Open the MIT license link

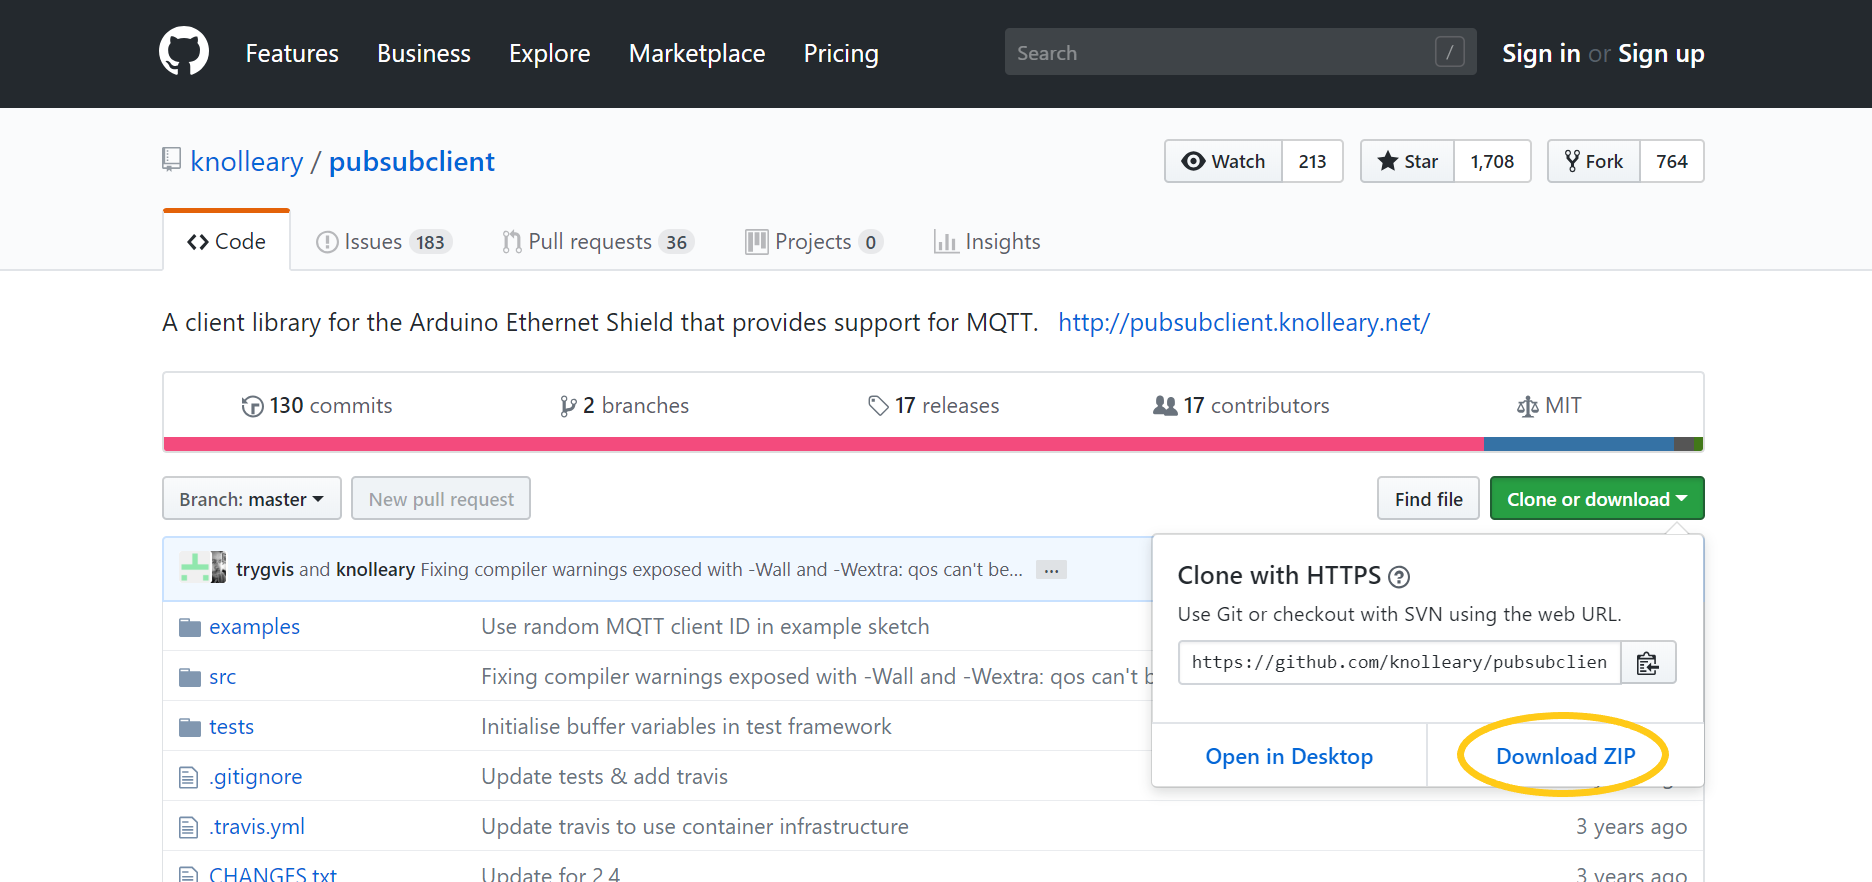point(1549,405)
